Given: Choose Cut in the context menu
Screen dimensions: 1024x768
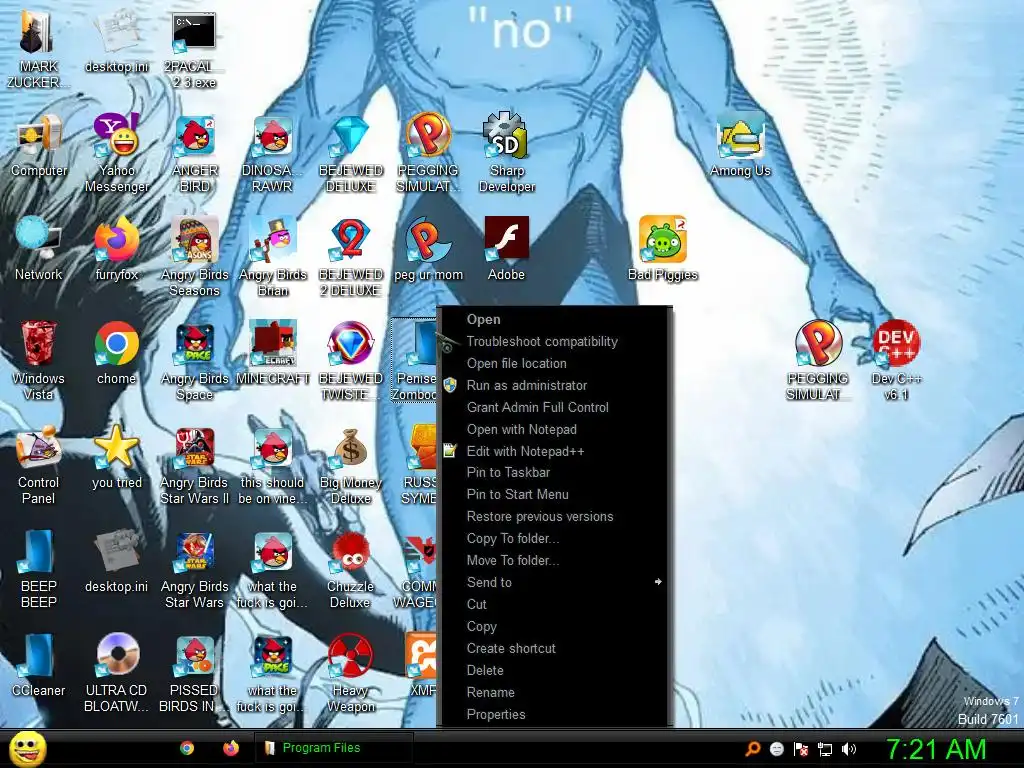Looking at the screenshot, I should 554,604.
